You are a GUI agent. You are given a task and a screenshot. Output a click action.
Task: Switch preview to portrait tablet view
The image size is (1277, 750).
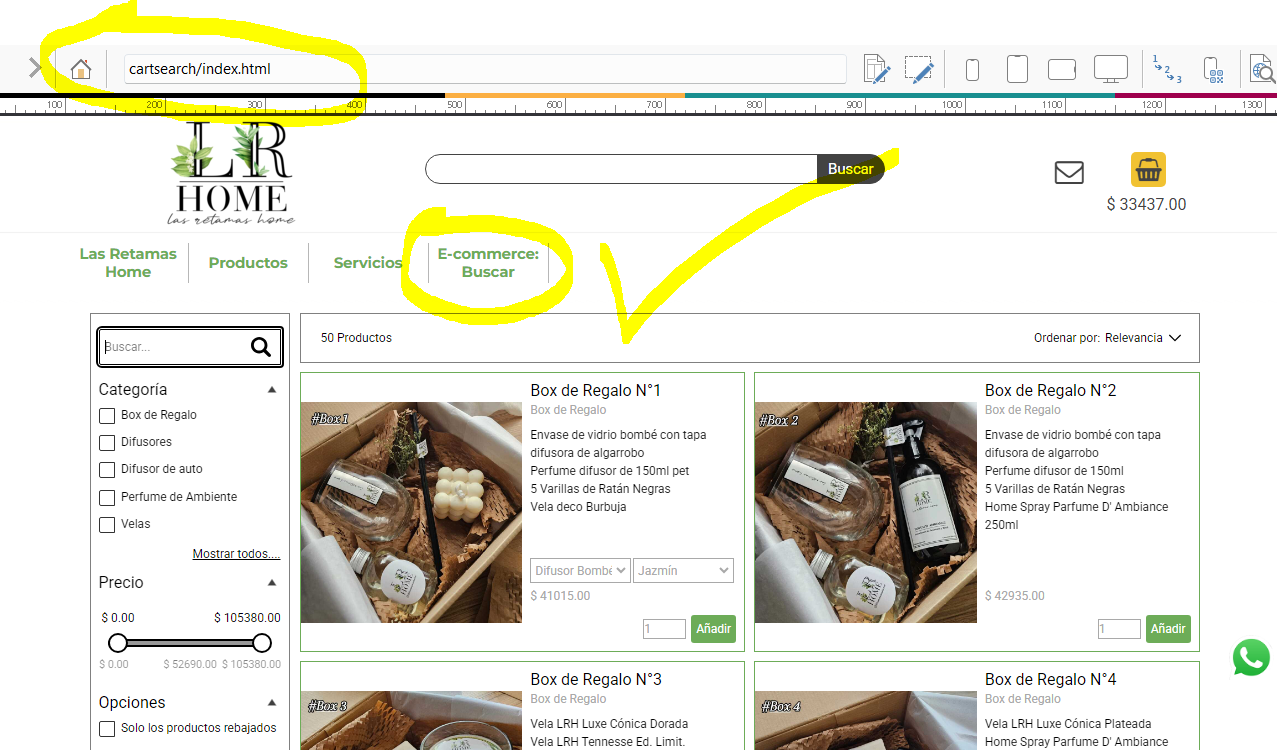pos(1017,69)
